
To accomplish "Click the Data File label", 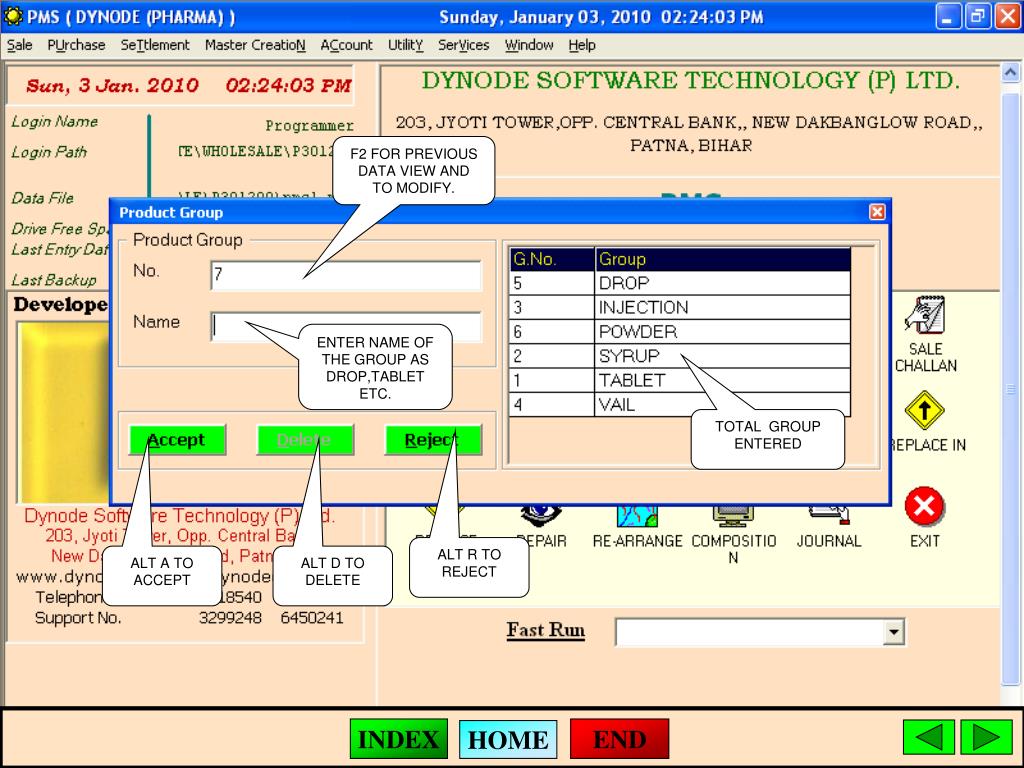I will click(42, 198).
